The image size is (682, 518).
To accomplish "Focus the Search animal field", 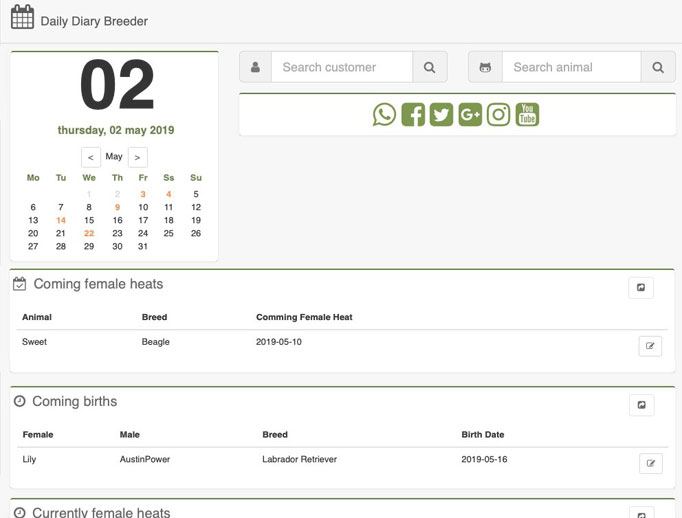I will tap(572, 67).
